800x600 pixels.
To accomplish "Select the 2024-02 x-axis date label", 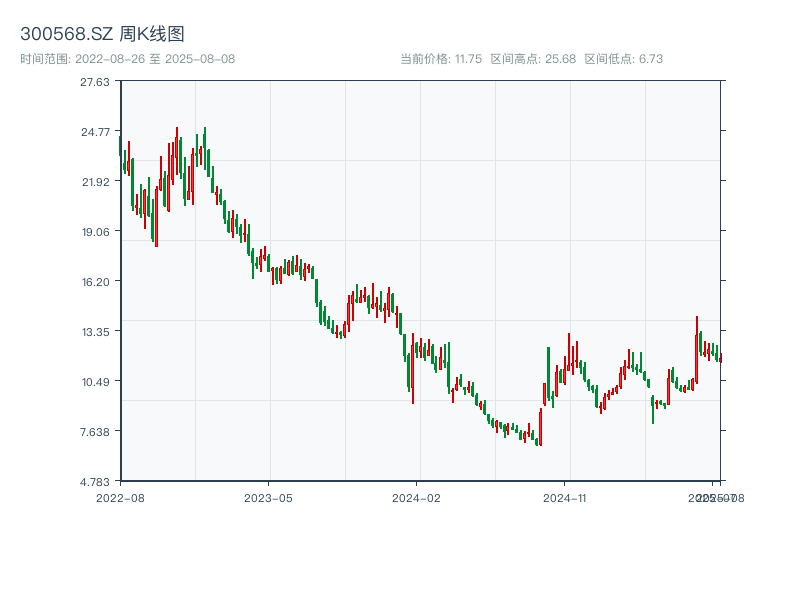I will (417, 497).
